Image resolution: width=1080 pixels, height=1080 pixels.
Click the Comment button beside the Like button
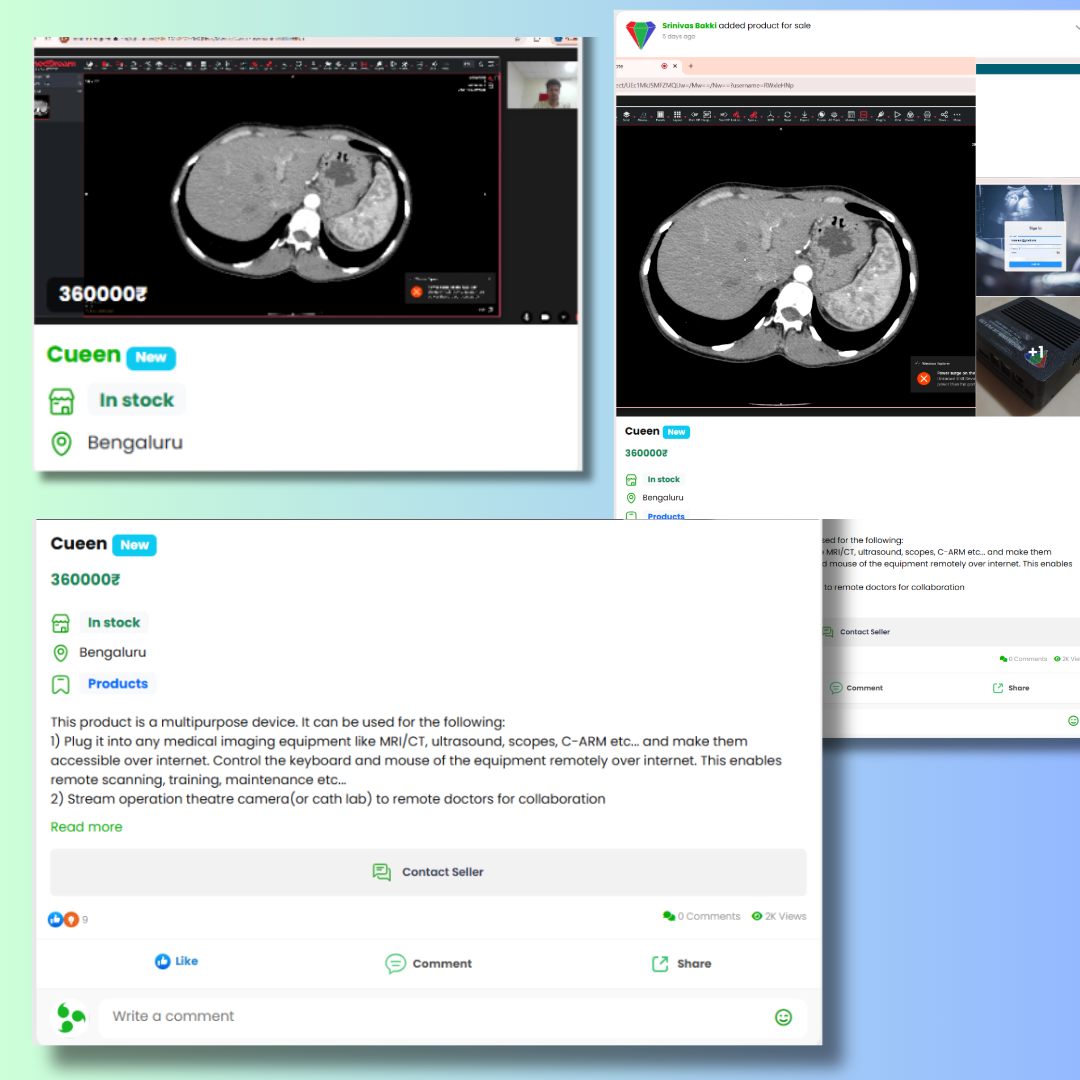tap(428, 964)
